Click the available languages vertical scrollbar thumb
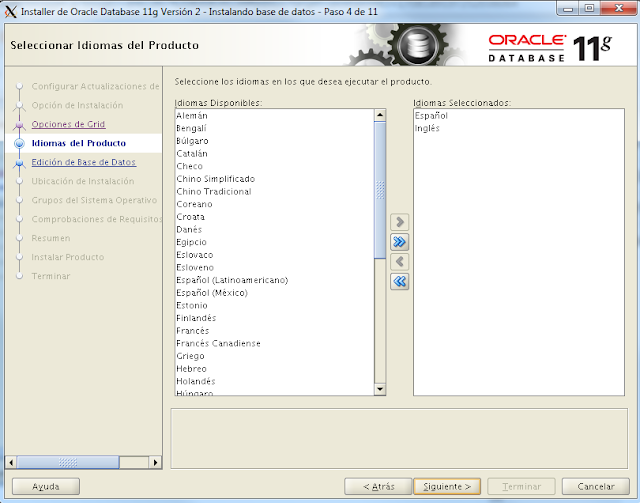This screenshot has width=640, height=503. click(x=380, y=190)
